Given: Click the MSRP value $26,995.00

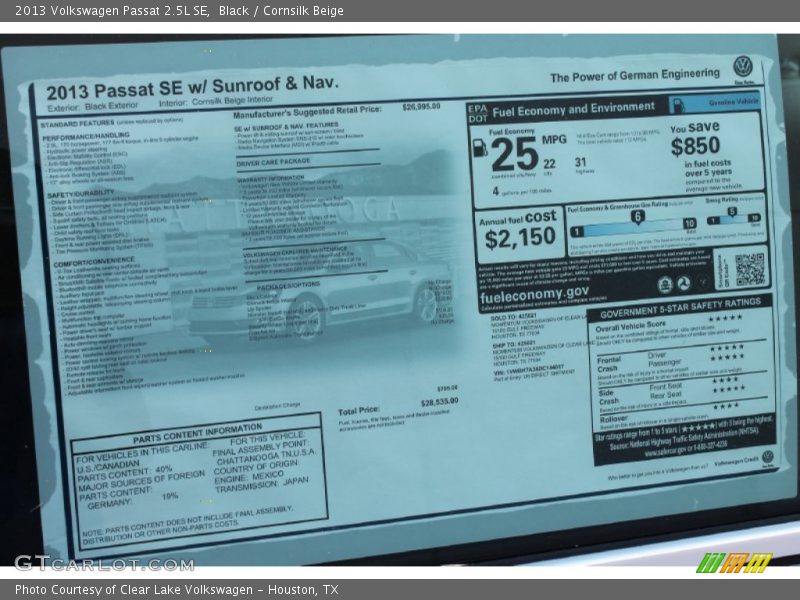Looking at the screenshot, I should click(421, 107).
